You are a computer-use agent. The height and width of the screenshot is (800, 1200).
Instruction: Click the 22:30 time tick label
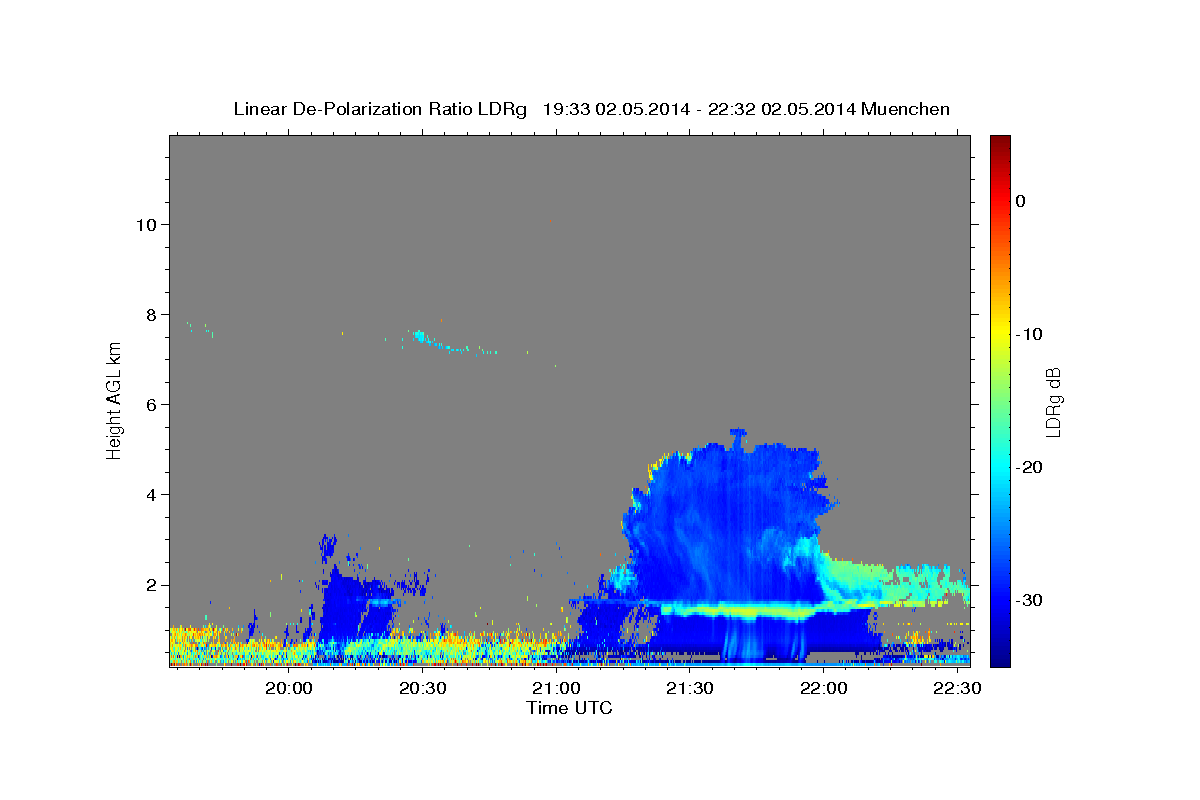[957, 688]
